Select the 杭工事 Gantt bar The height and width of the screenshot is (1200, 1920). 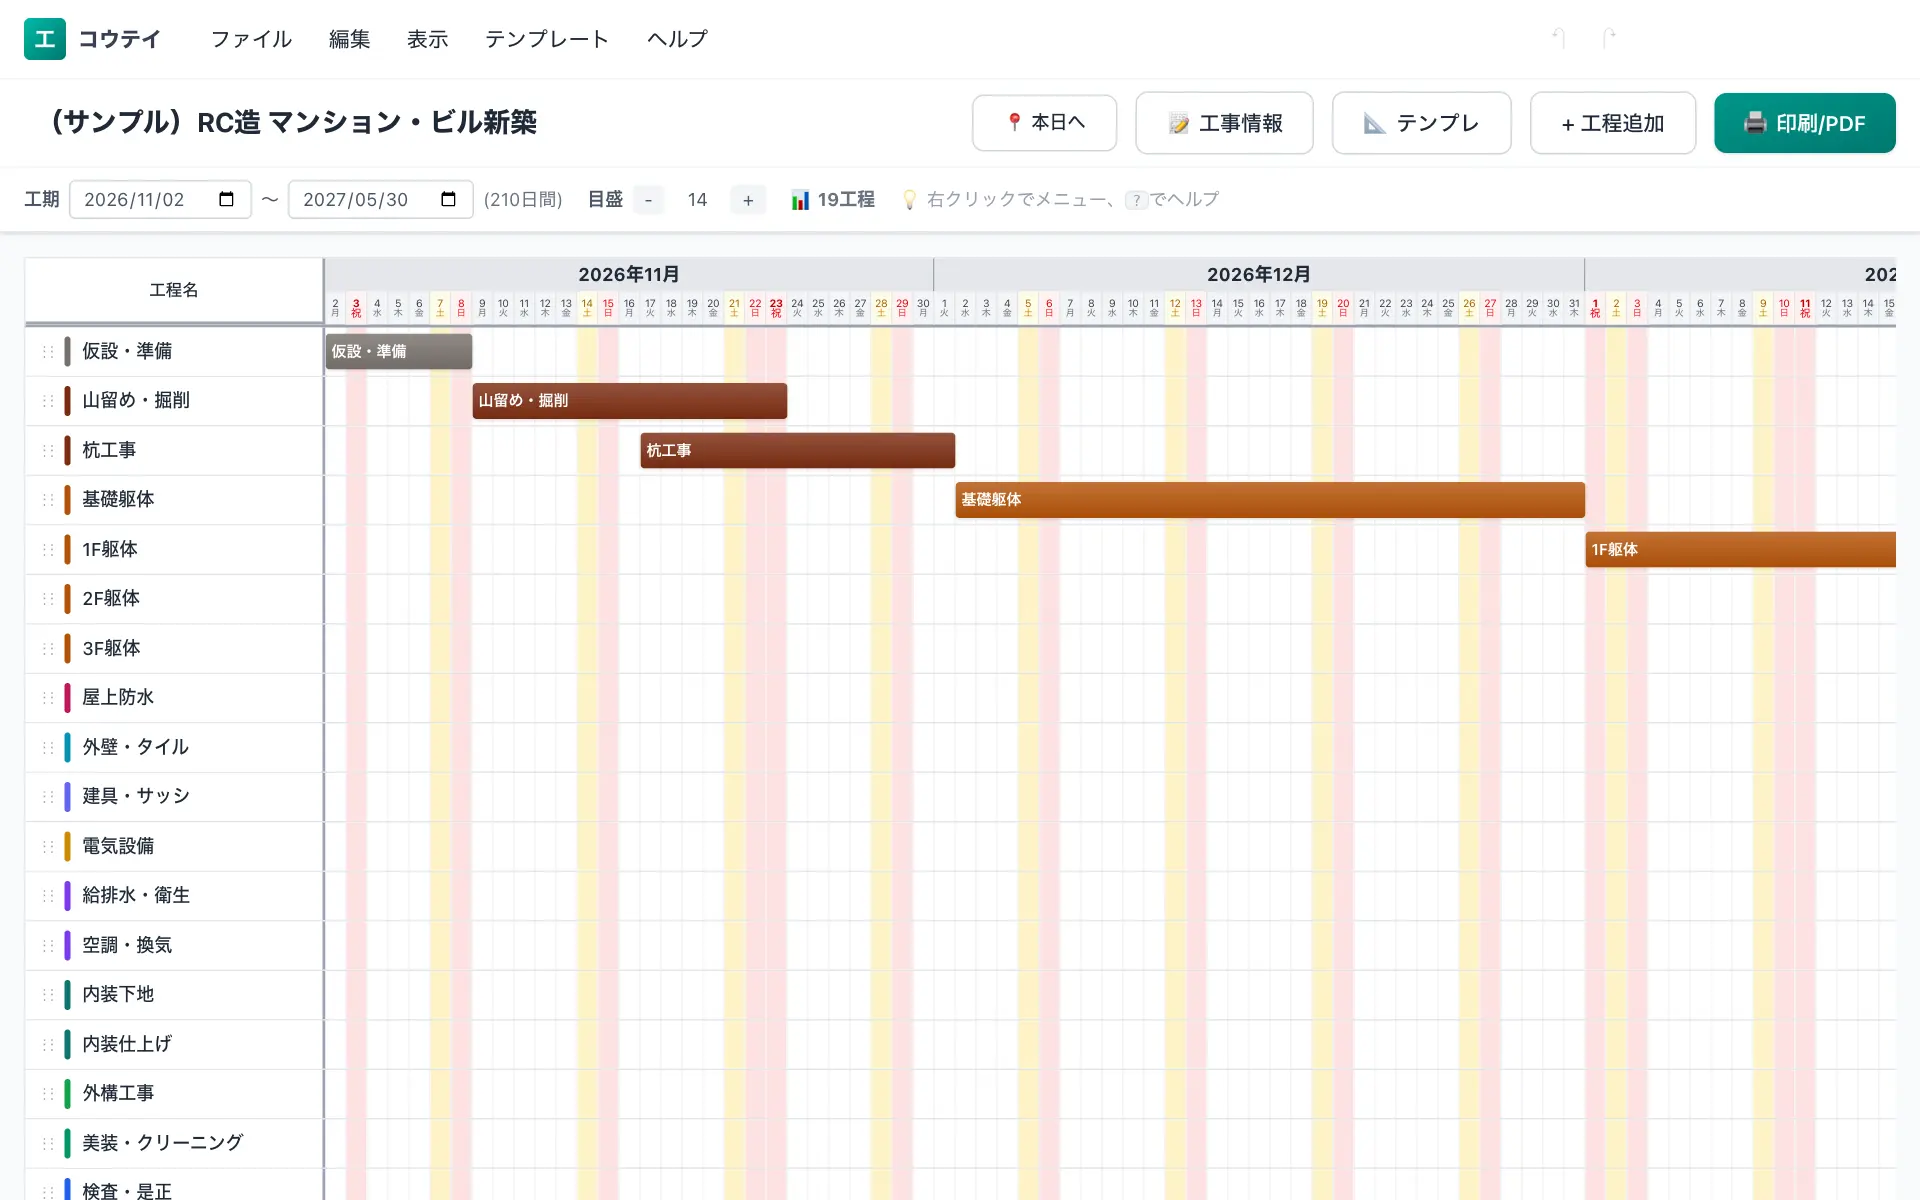tap(798, 450)
